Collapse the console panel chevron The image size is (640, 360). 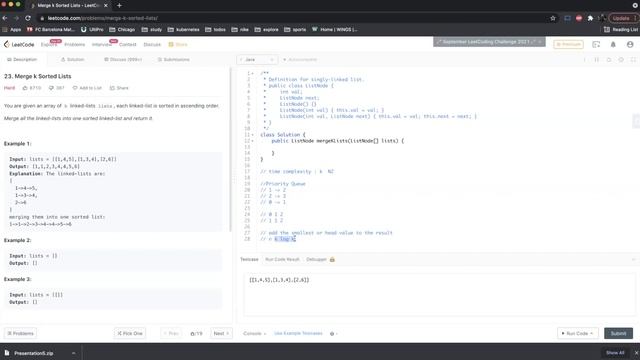tap(633, 260)
